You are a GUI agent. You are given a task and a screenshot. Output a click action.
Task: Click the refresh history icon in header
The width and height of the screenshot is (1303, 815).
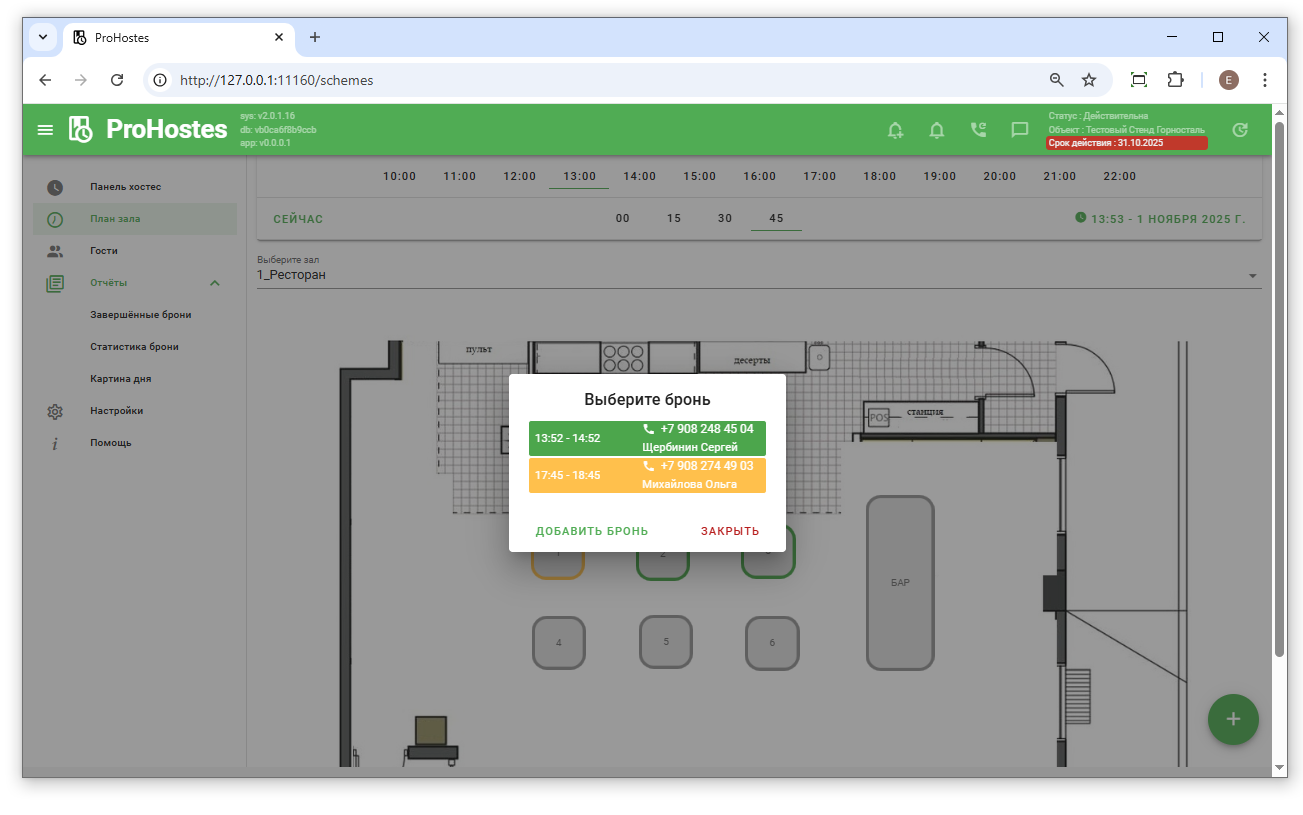click(x=1240, y=130)
